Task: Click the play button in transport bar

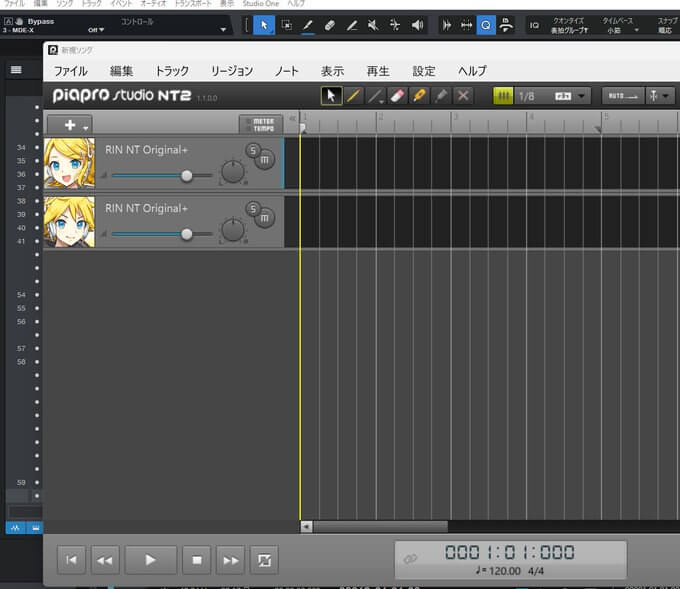Action: 151,560
